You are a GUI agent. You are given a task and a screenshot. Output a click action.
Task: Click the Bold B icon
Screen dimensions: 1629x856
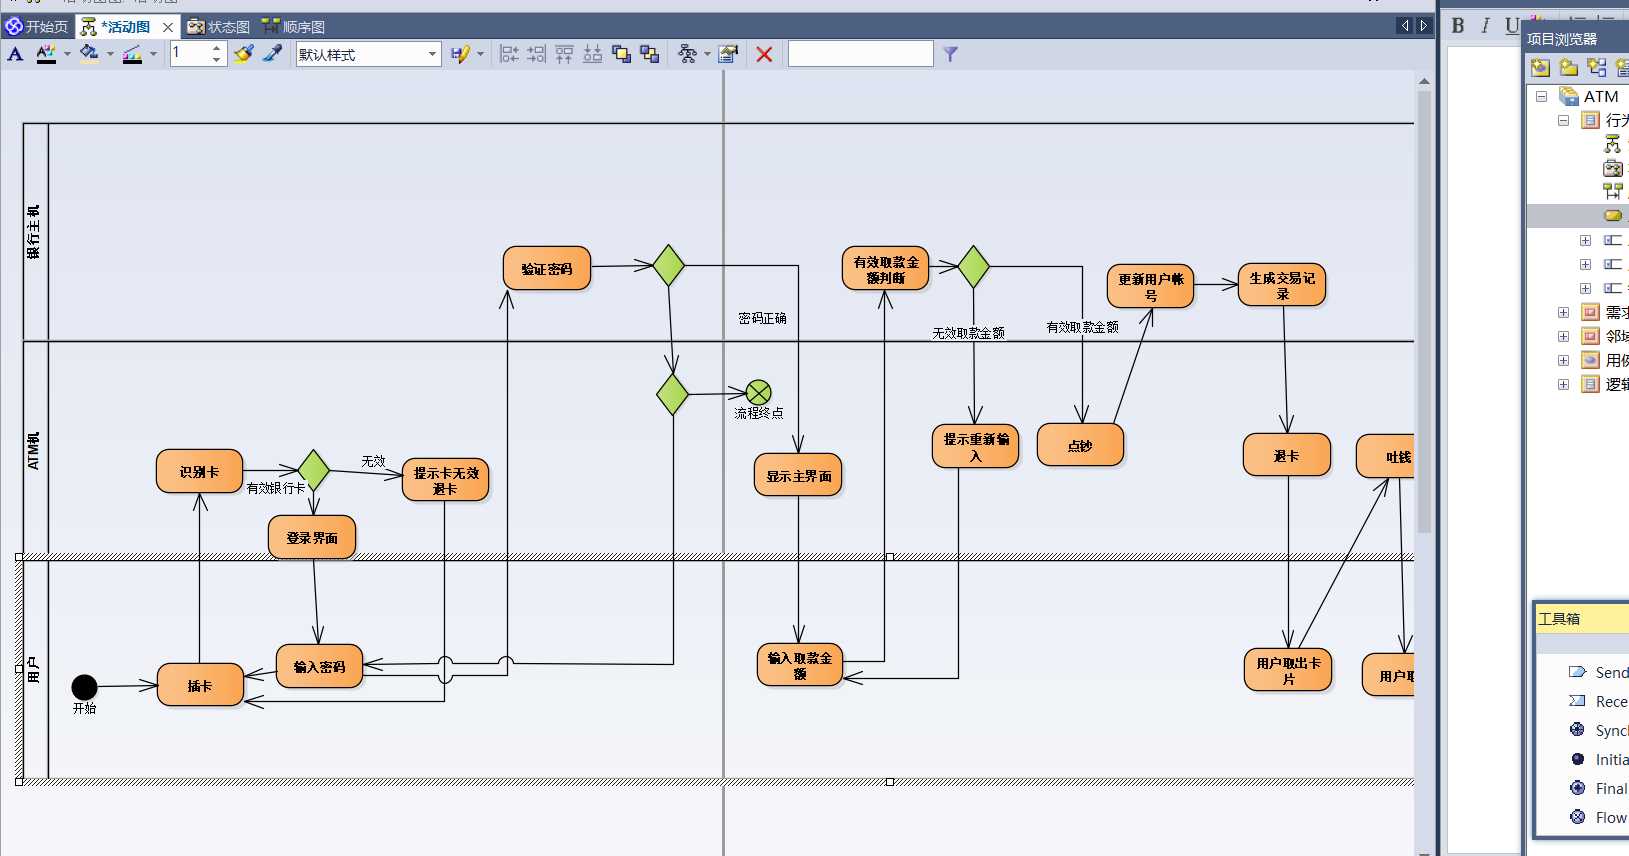tap(1458, 26)
